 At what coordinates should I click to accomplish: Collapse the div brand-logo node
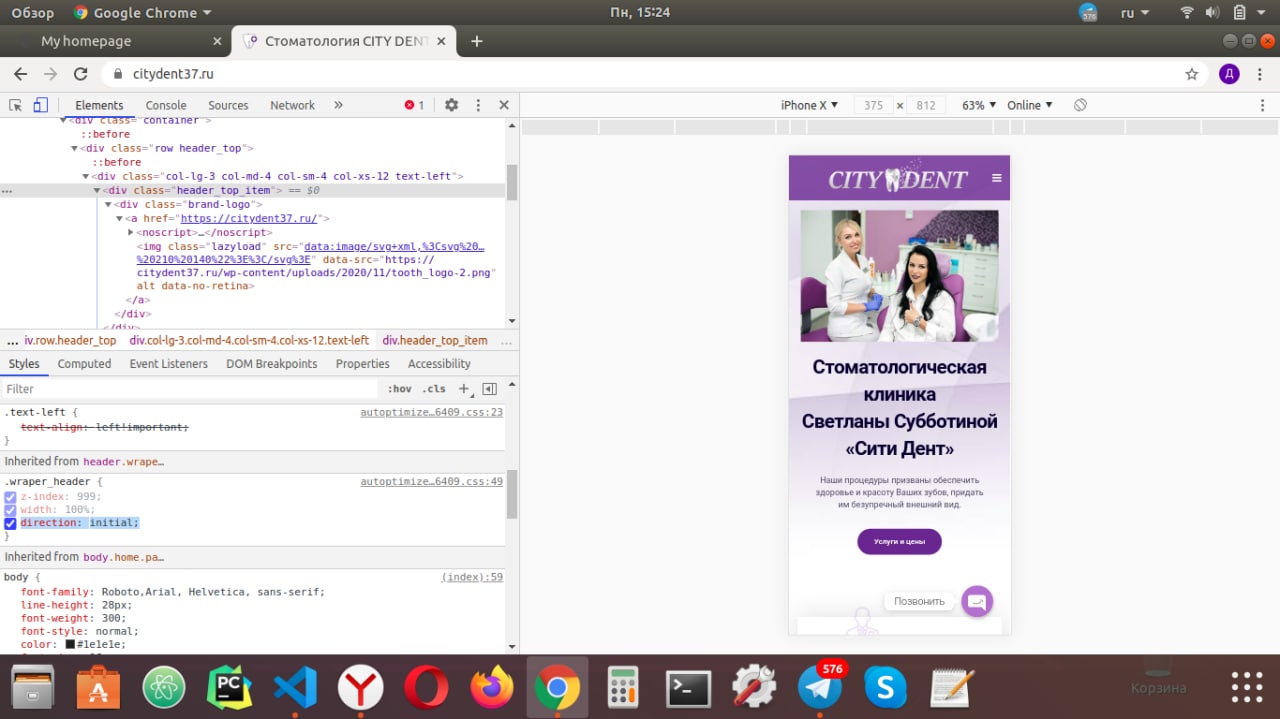pyautogui.click(x=108, y=204)
